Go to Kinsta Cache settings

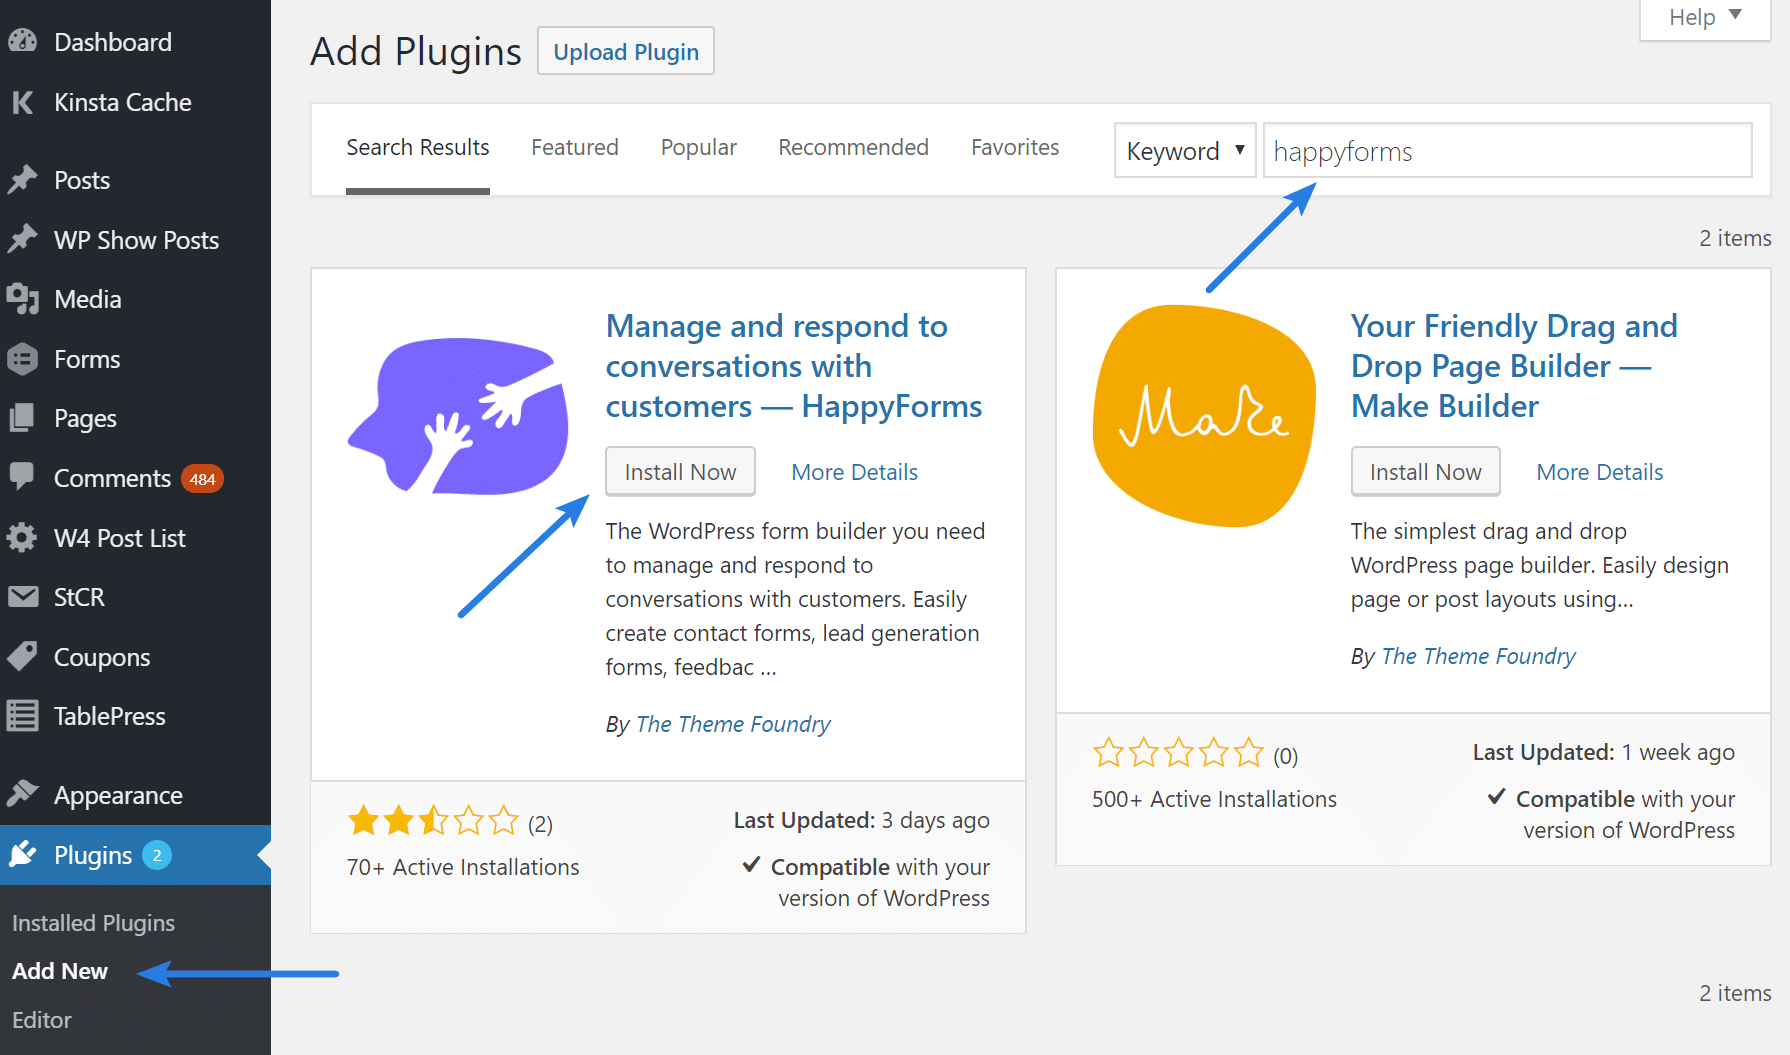click(135, 102)
